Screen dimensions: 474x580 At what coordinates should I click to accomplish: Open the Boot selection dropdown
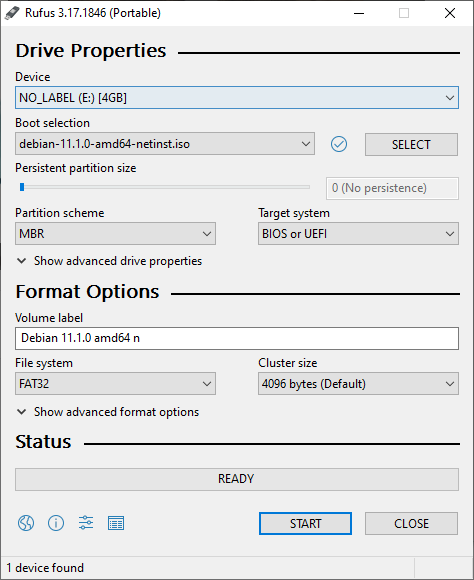click(165, 144)
